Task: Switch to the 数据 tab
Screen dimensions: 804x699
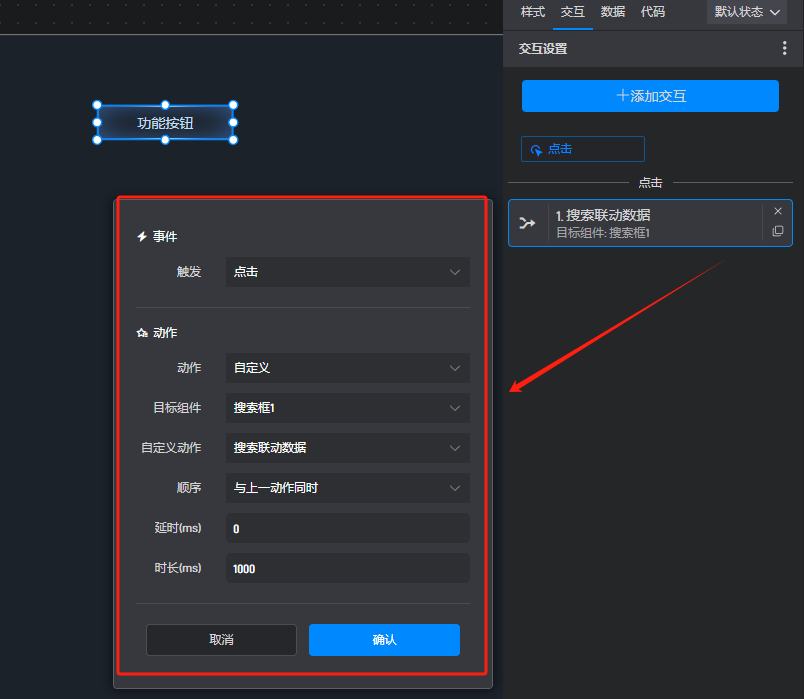Action: tap(613, 12)
